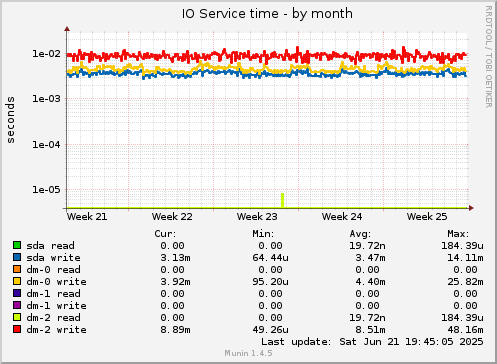Click dm-0 write minimum value 95.20u
Image resolution: width=497 pixels, height=364 pixels.
coord(270,282)
